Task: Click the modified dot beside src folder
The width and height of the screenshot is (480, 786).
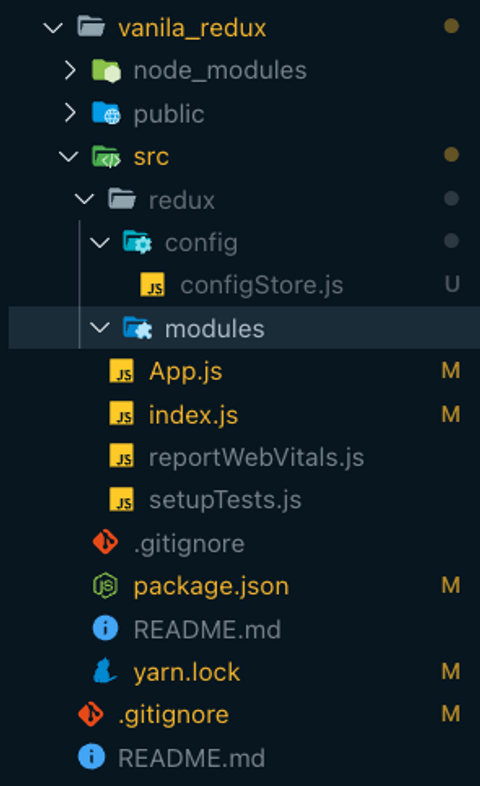Action: [451, 154]
